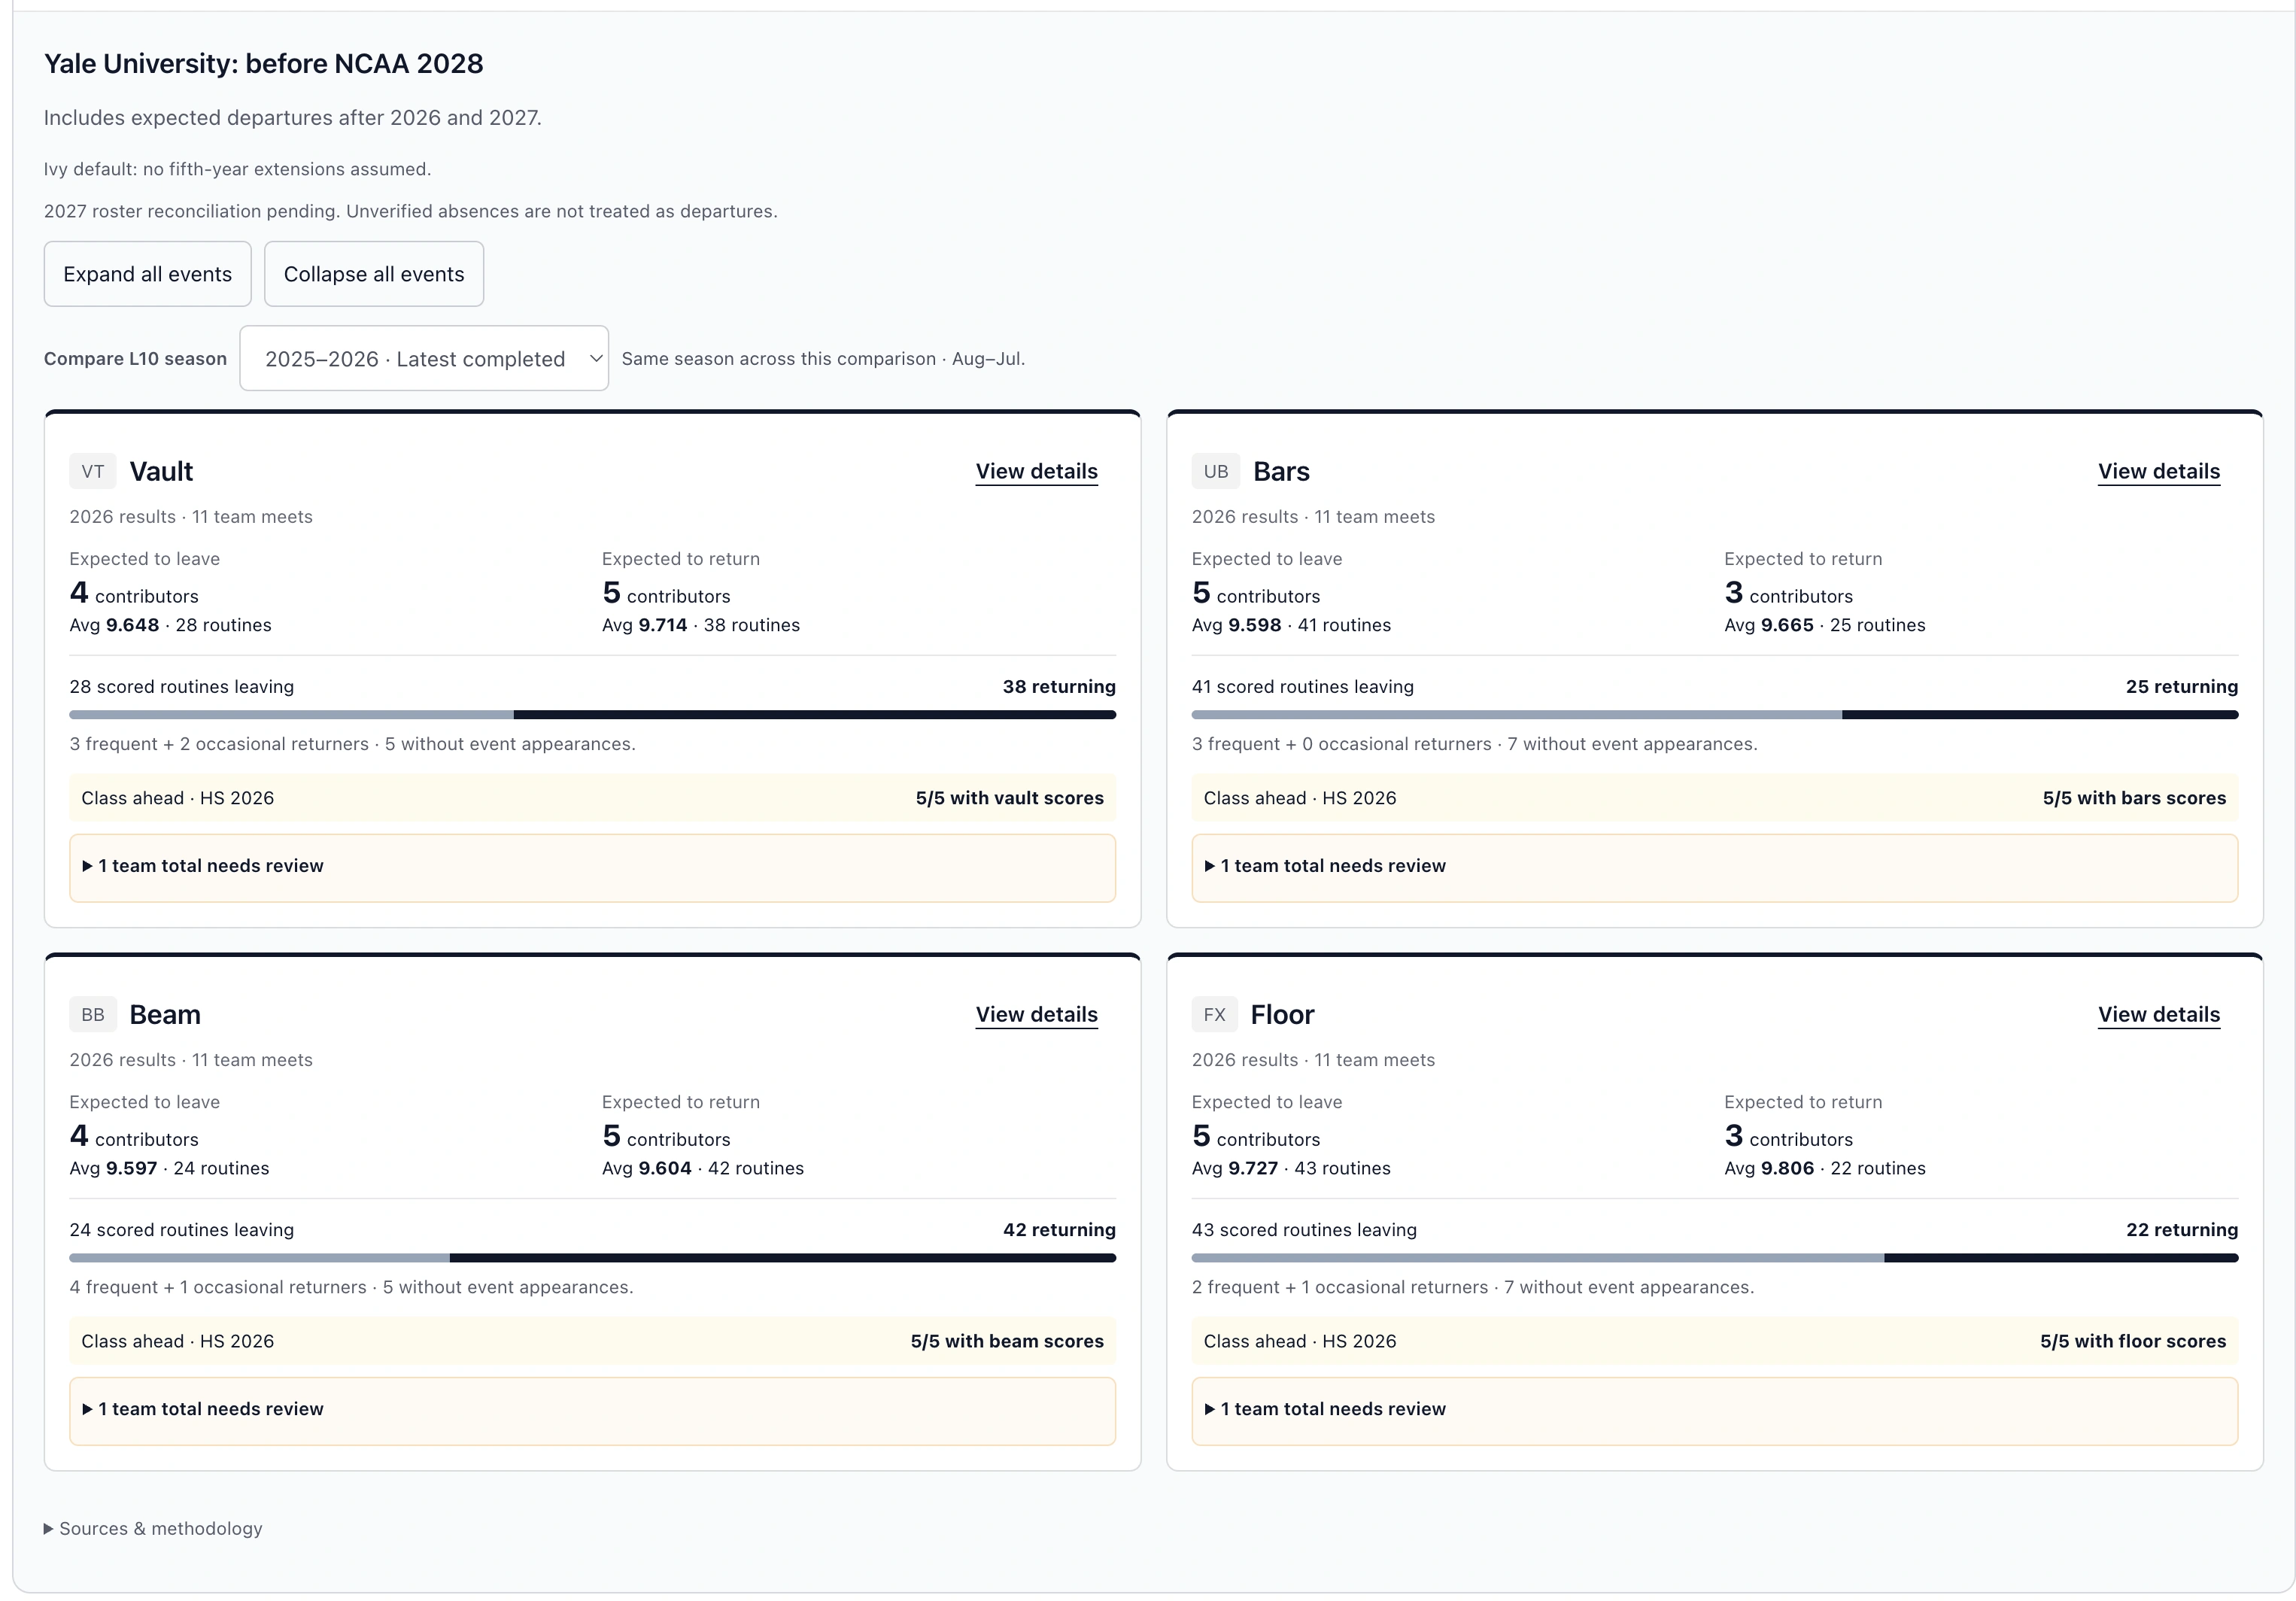Screen dimensions: 2296x1601
Task: Click 'Avg 9.806 · 22 routines' in Floor
Action: pos(1825,1168)
